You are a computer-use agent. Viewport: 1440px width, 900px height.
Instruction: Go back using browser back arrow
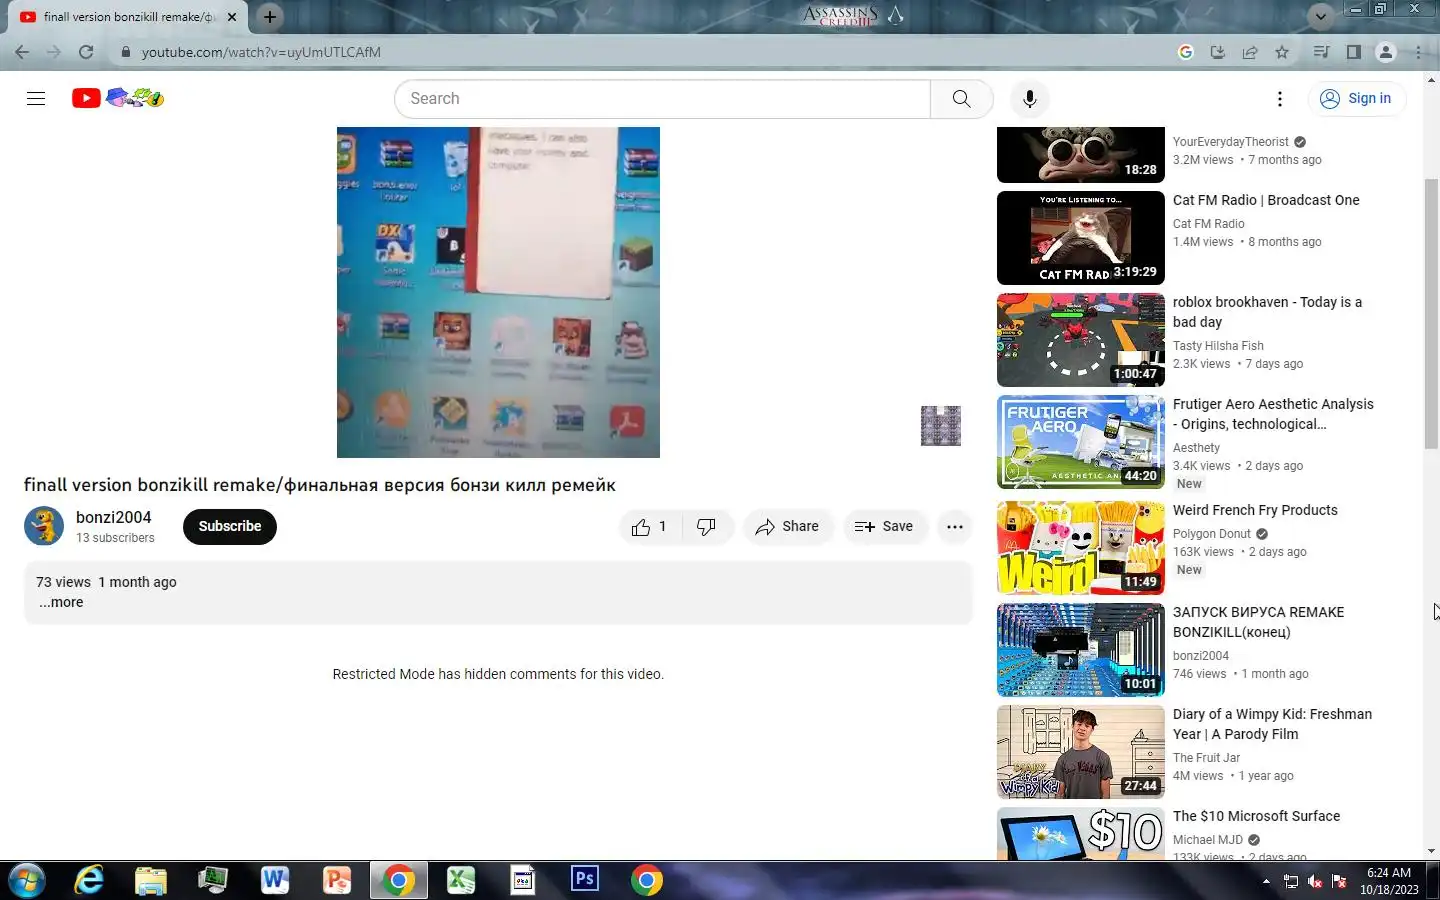tap(22, 52)
